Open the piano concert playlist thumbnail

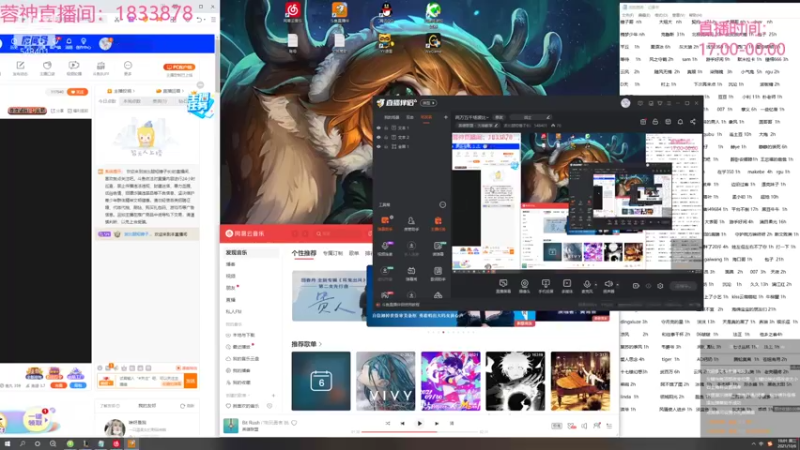[x=580, y=381]
